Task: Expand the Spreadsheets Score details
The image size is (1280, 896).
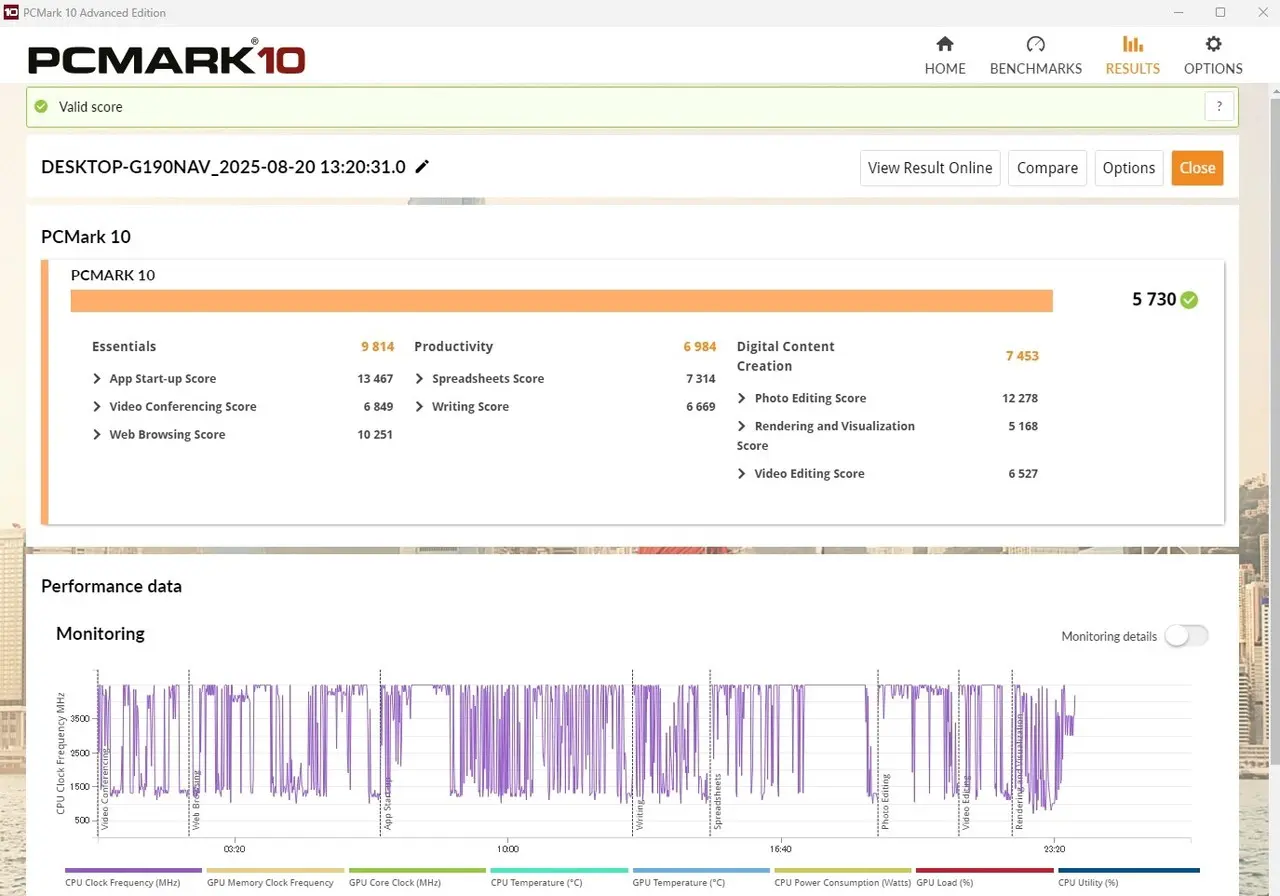Action: coord(420,379)
